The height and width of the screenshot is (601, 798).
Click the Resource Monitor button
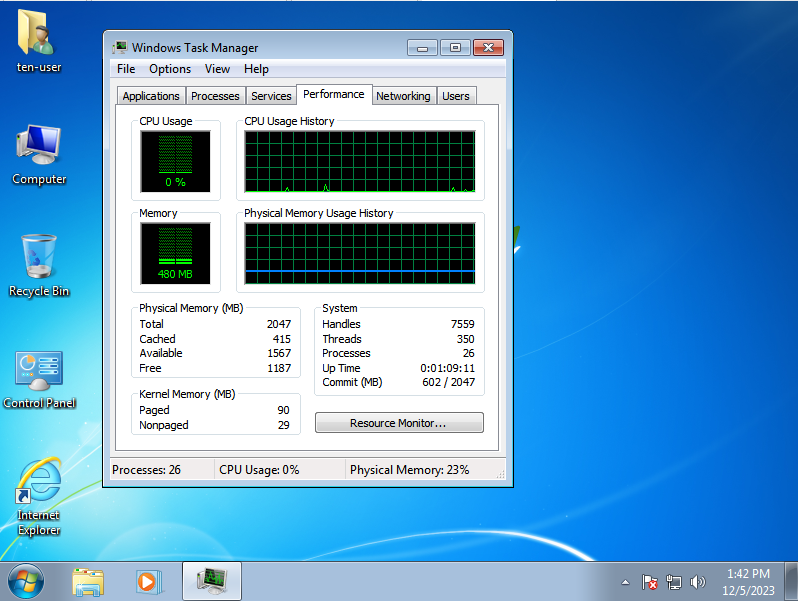399,423
